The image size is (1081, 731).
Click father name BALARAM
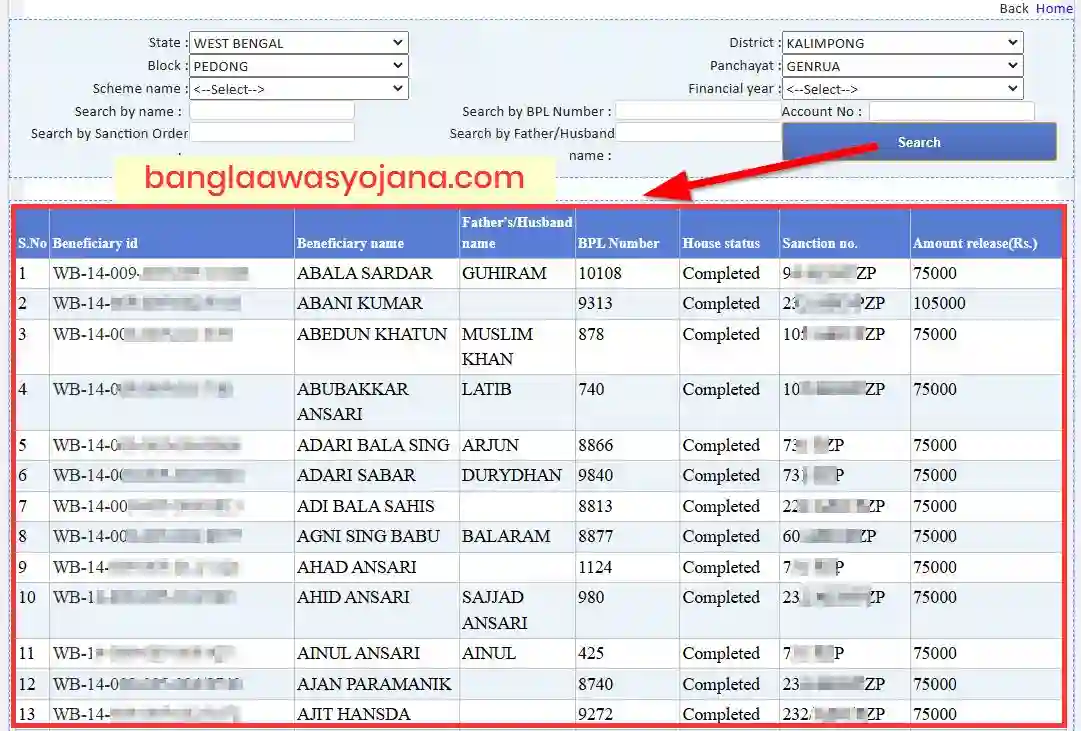[x=506, y=536]
